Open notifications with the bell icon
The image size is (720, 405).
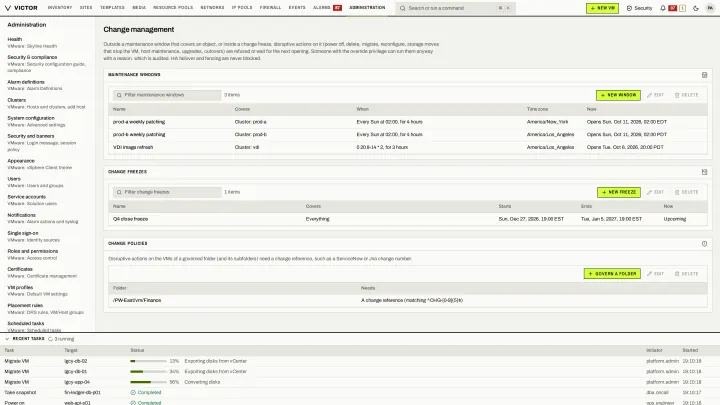pyautogui.click(x=663, y=8)
